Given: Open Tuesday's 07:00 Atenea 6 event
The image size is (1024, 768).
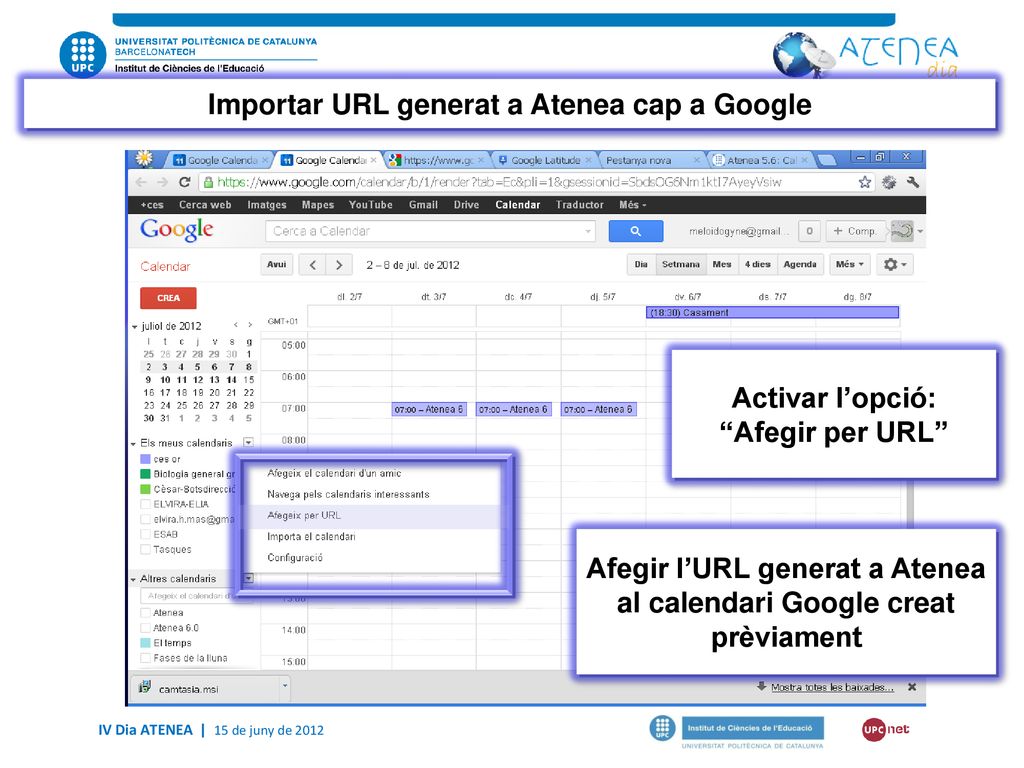Looking at the screenshot, I should click(429, 409).
